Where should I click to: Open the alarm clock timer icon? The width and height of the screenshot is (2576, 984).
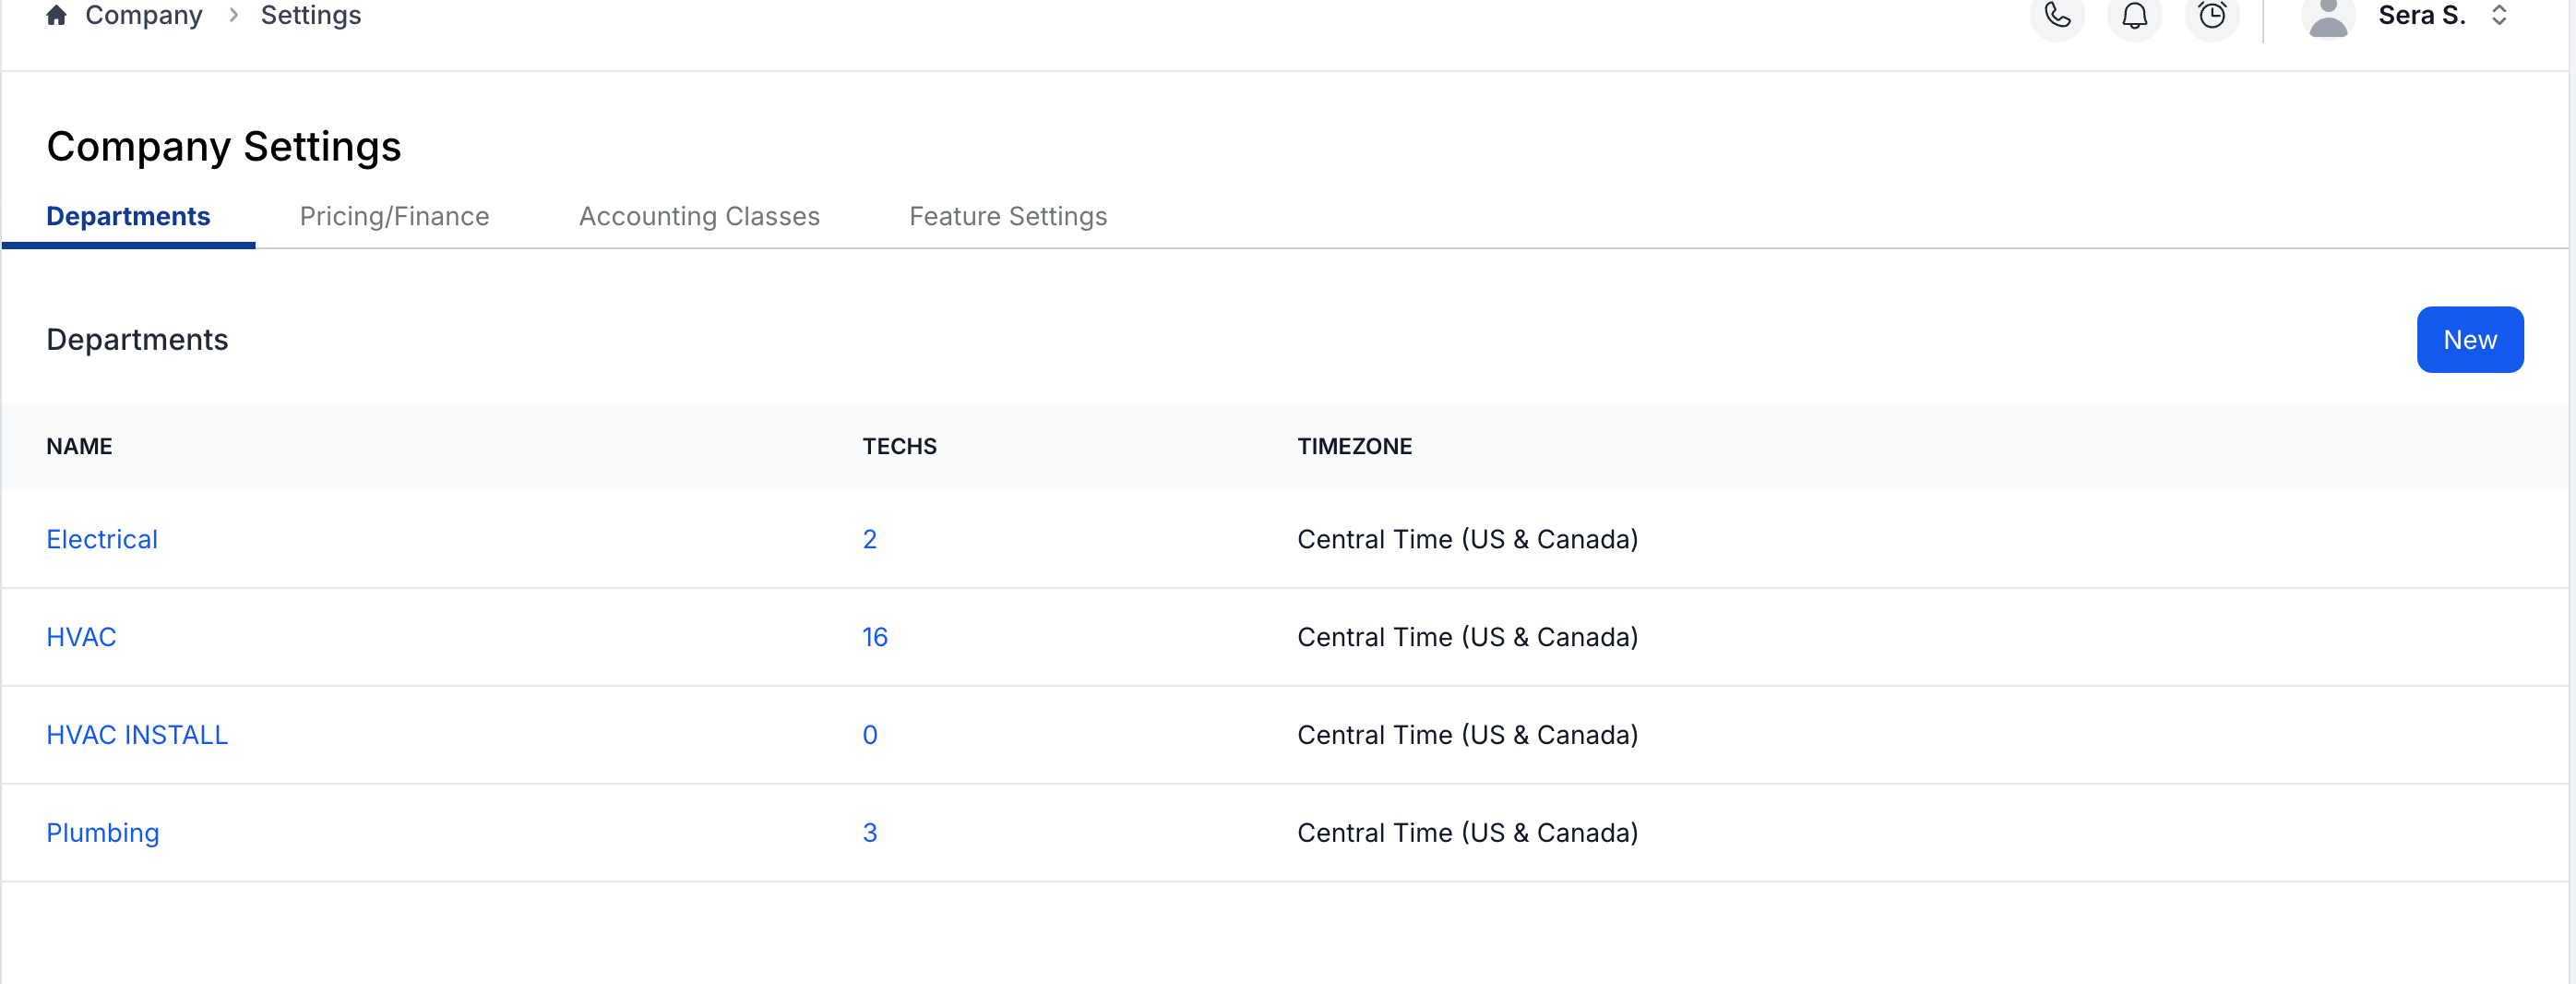2212,15
